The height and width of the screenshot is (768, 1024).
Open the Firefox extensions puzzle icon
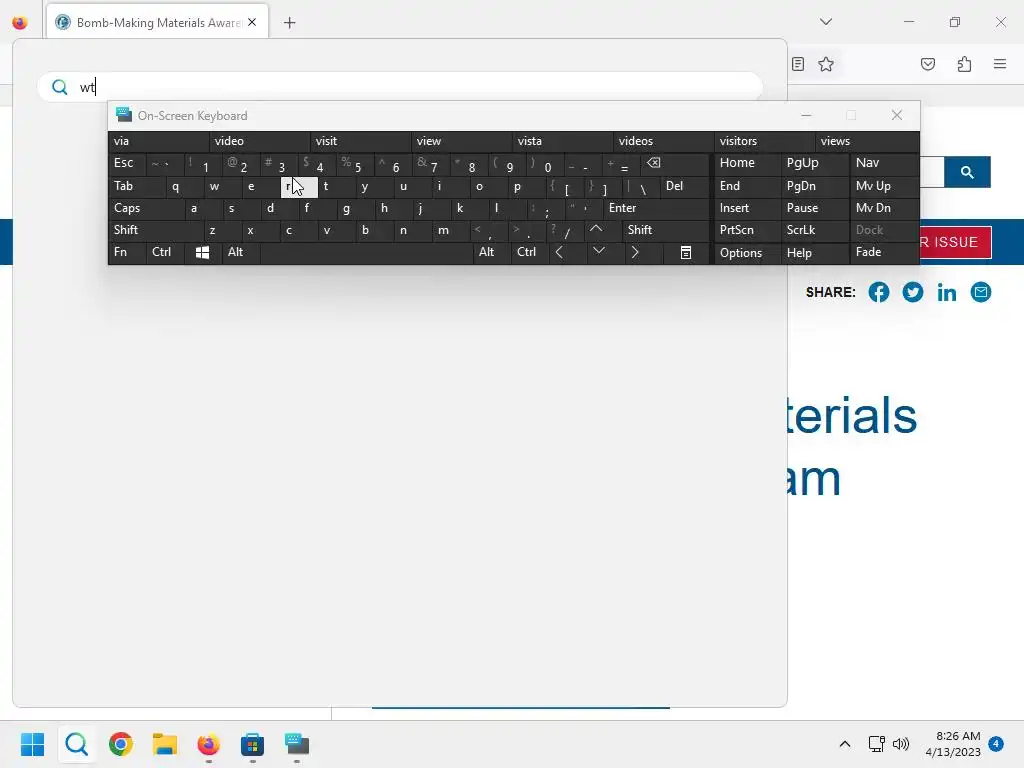(x=965, y=64)
